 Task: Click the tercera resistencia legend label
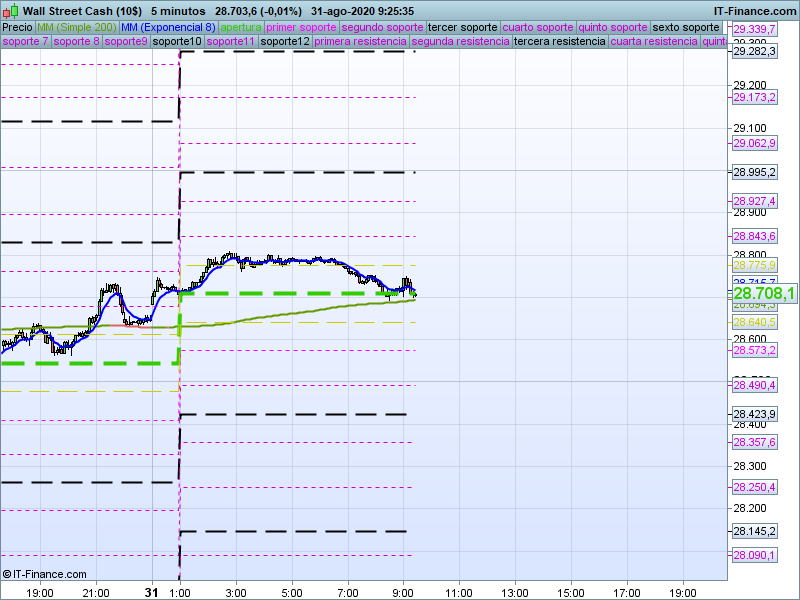pyautogui.click(x=559, y=42)
